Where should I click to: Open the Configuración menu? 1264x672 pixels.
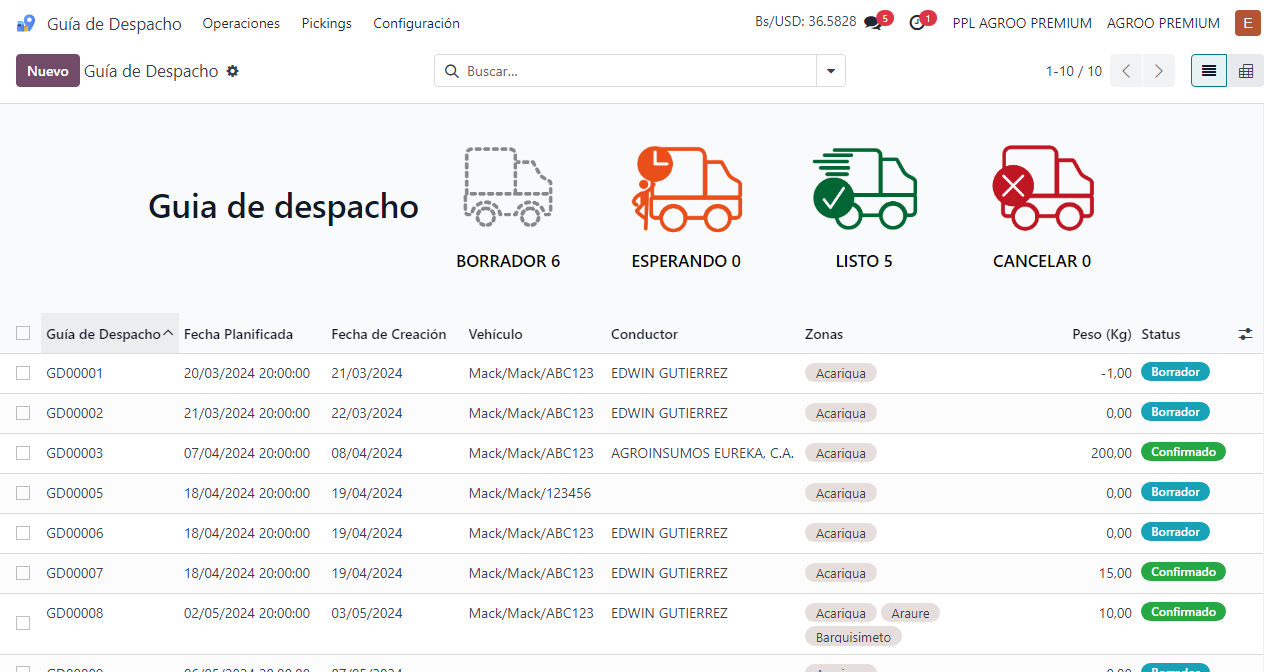(416, 23)
